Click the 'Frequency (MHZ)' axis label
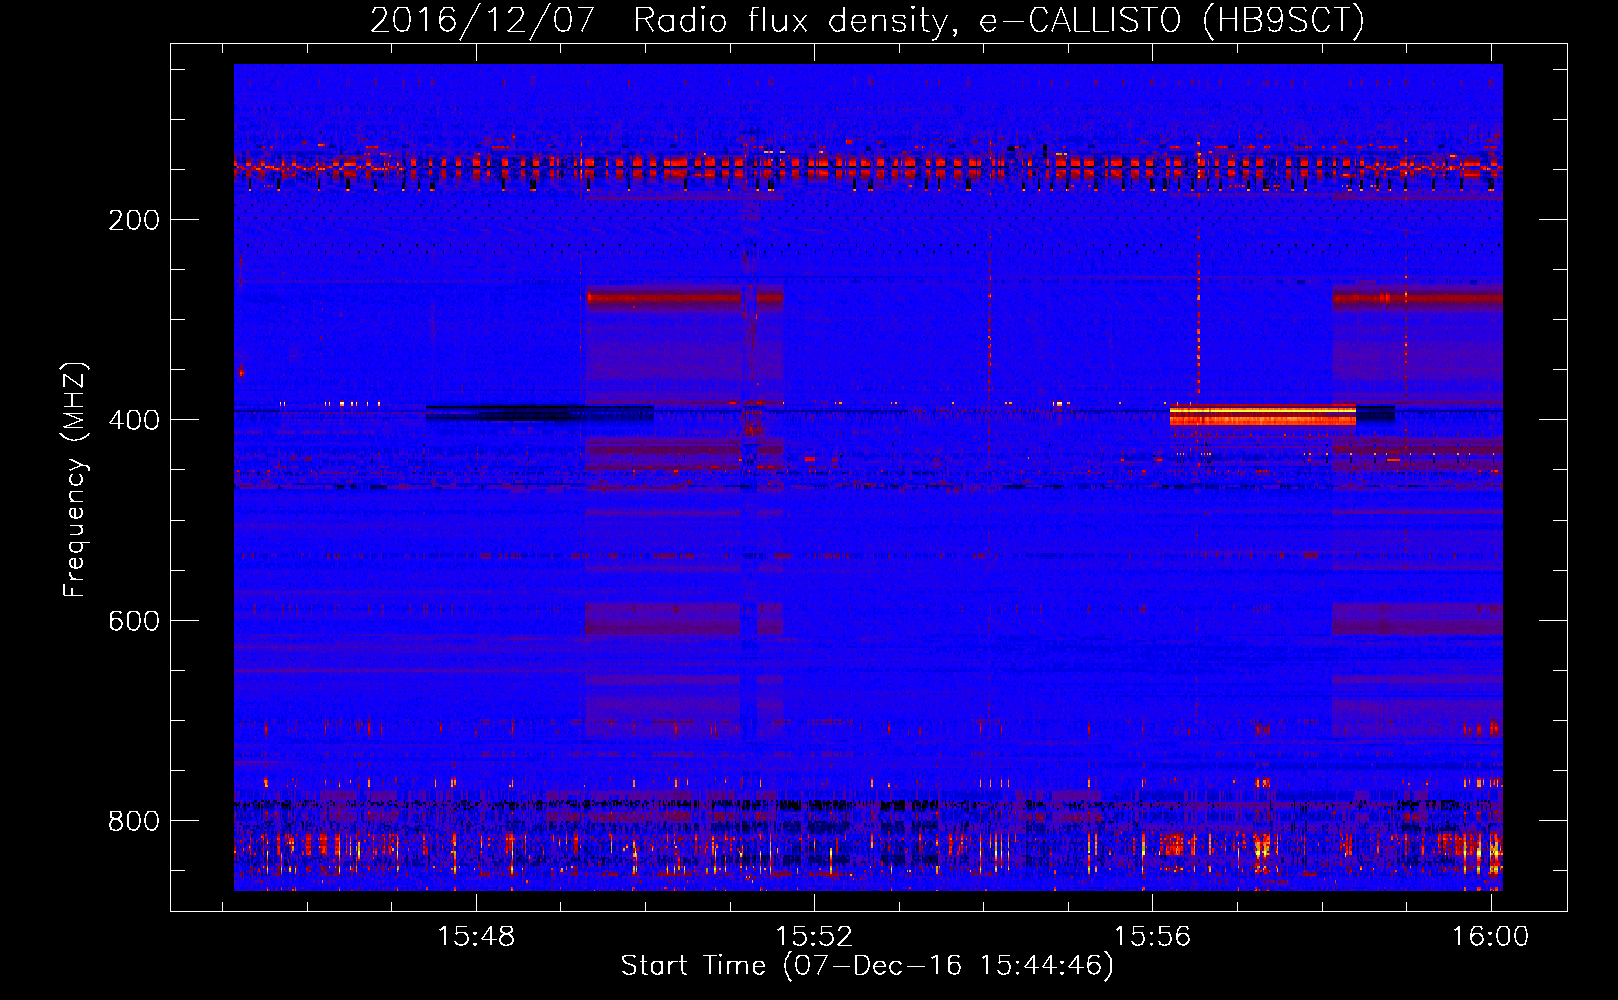This screenshot has width=1618, height=1000. [75, 479]
